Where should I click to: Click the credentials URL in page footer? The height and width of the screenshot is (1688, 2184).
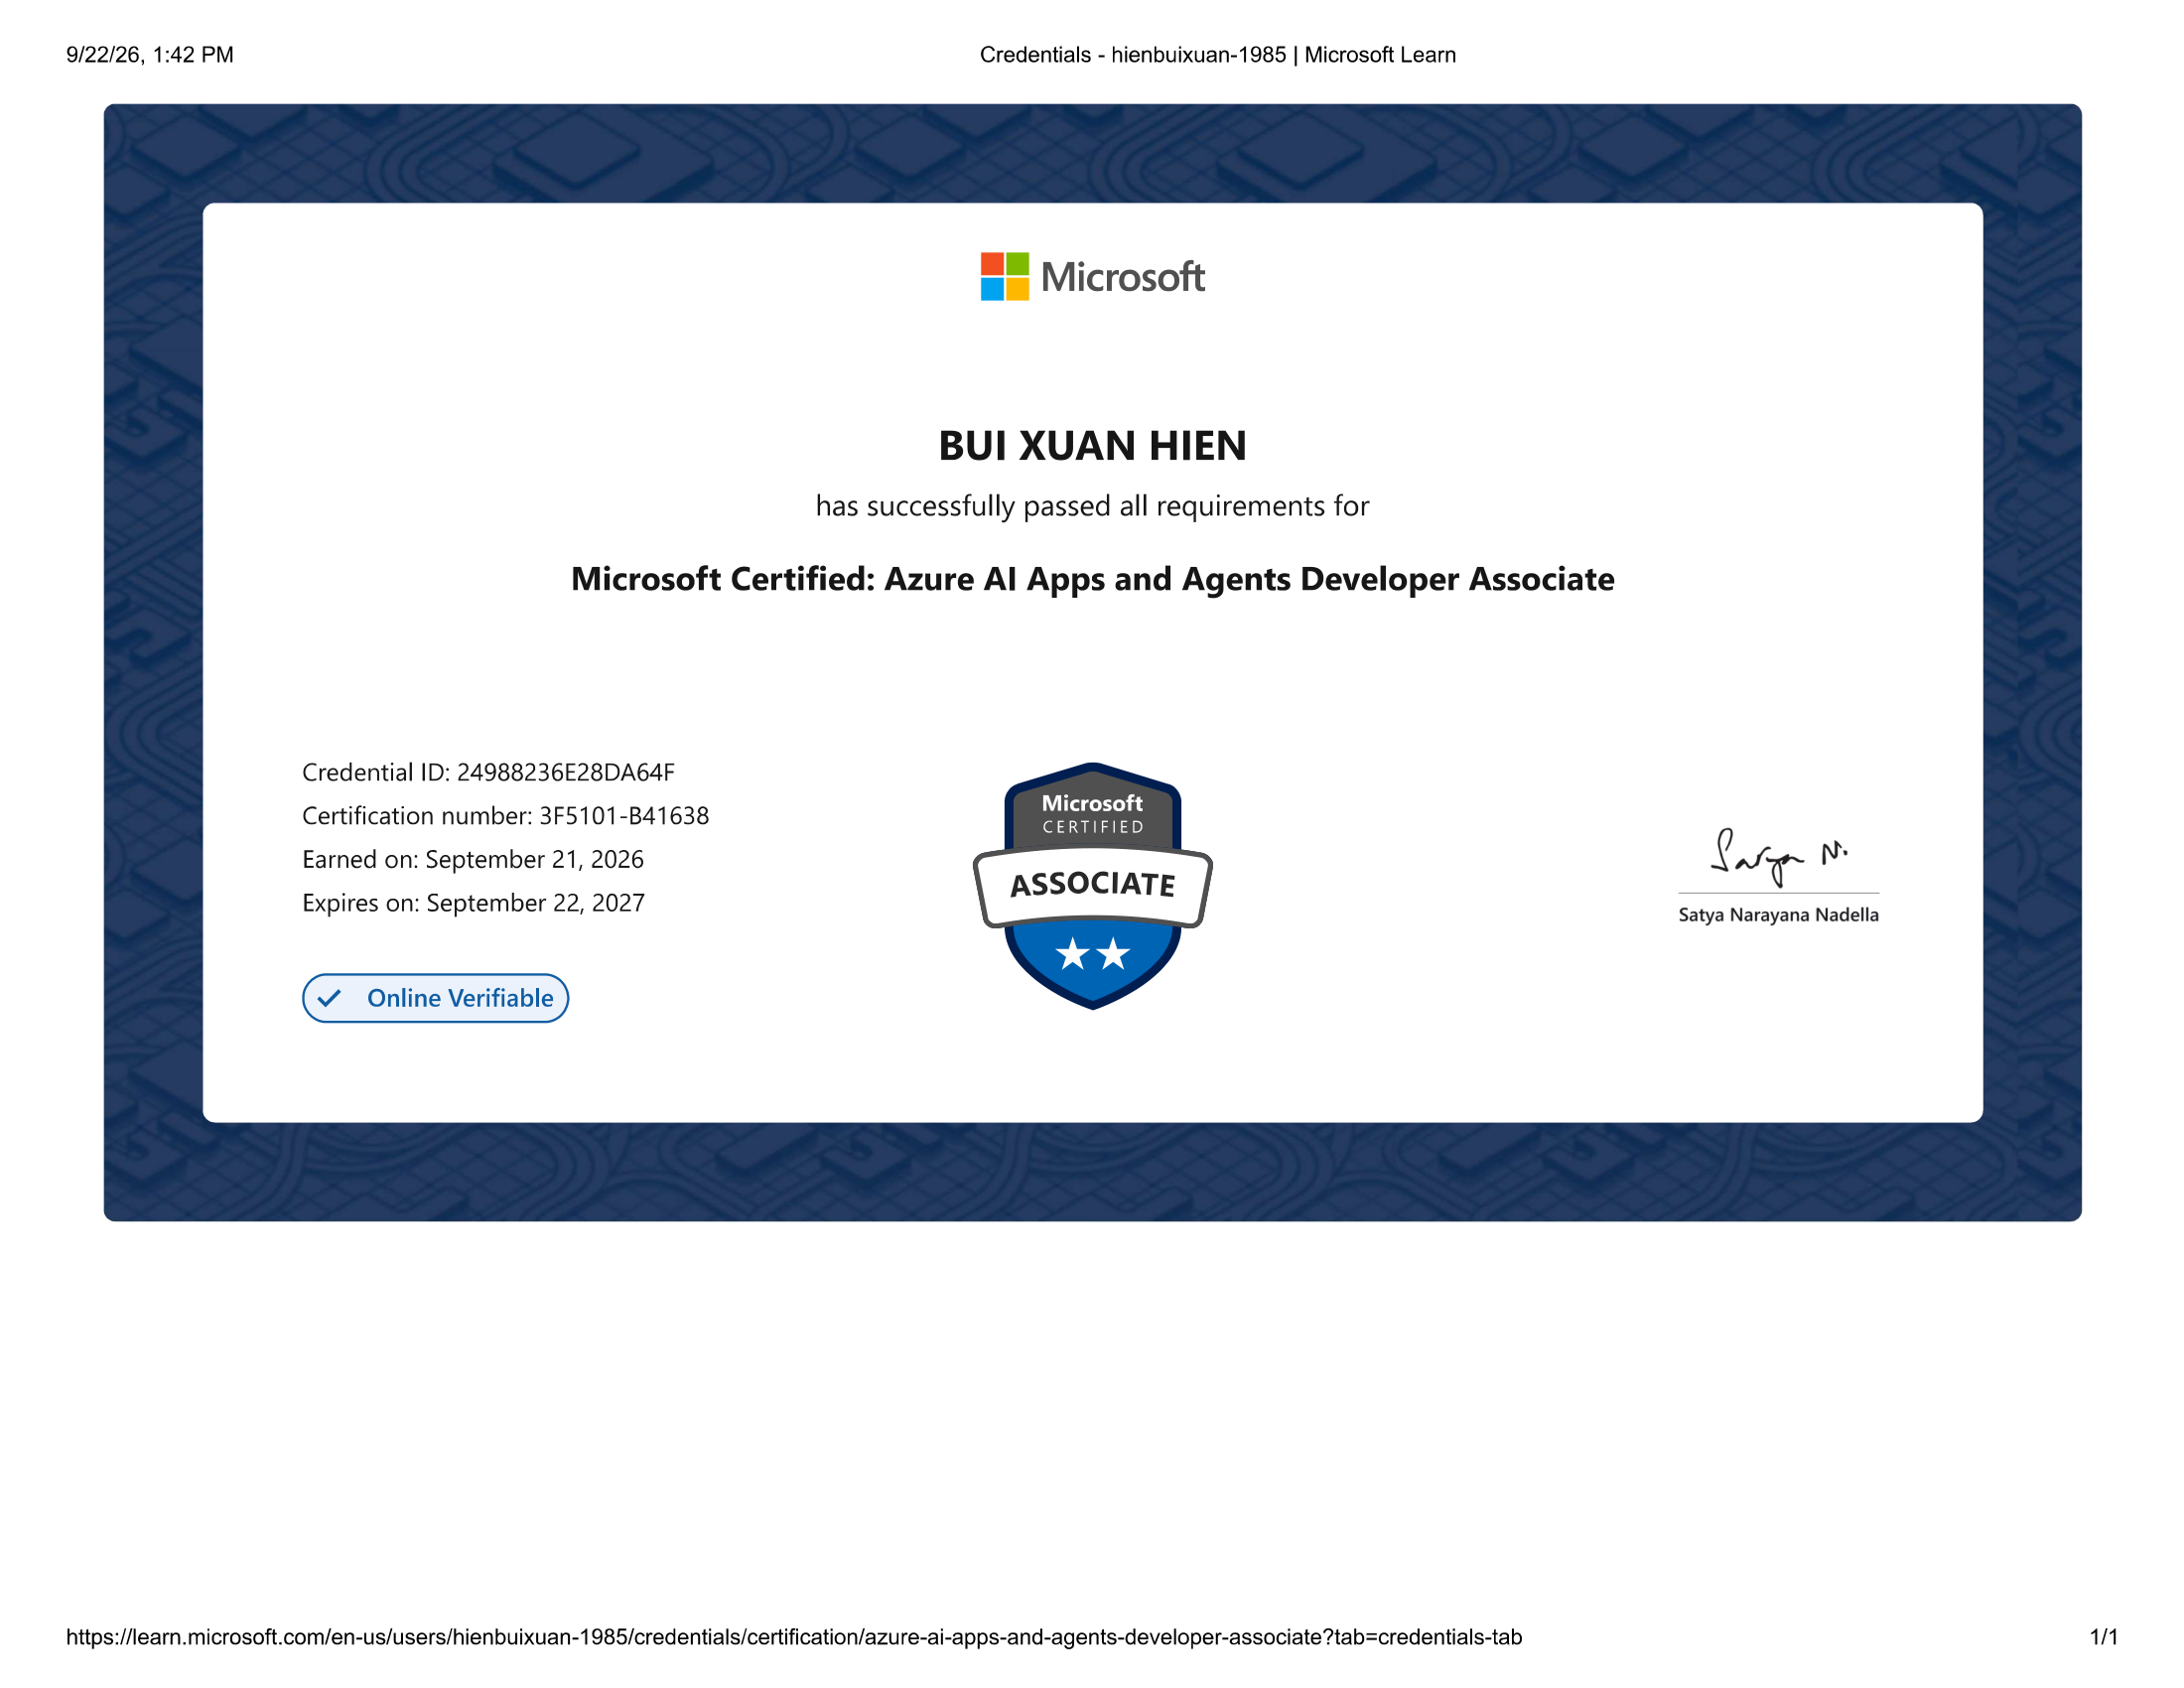click(x=794, y=1637)
